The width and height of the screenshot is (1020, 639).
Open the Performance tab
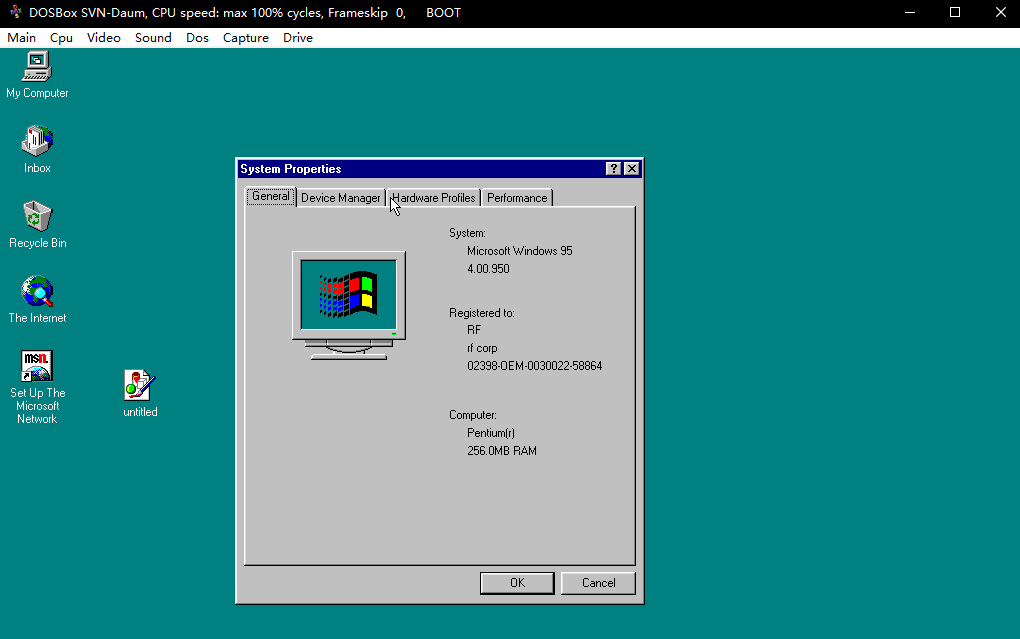pos(516,197)
